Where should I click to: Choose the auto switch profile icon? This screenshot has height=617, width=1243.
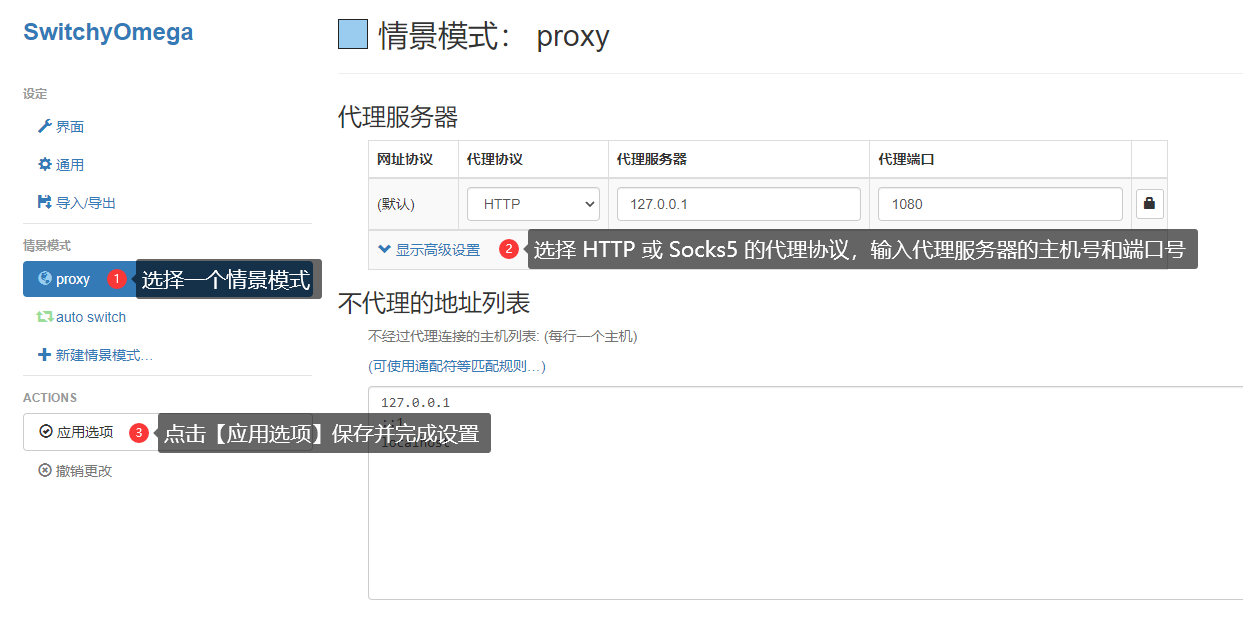(45, 317)
